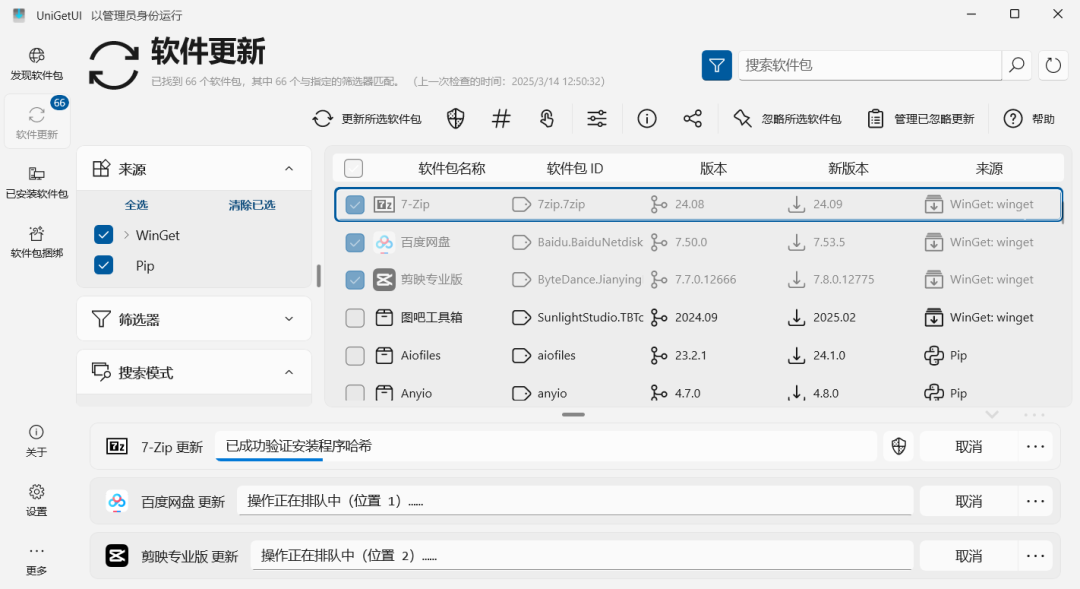
Task: Open 设置 from the sidebar
Action: [37, 500]
